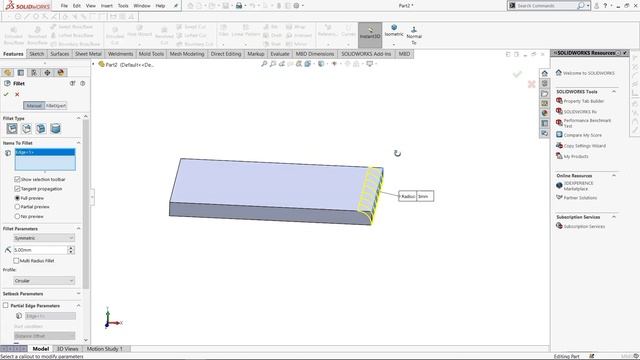640x360 pixels.
Task: Toggle Show selection toolbar checkbox
Action: (17, 179)
